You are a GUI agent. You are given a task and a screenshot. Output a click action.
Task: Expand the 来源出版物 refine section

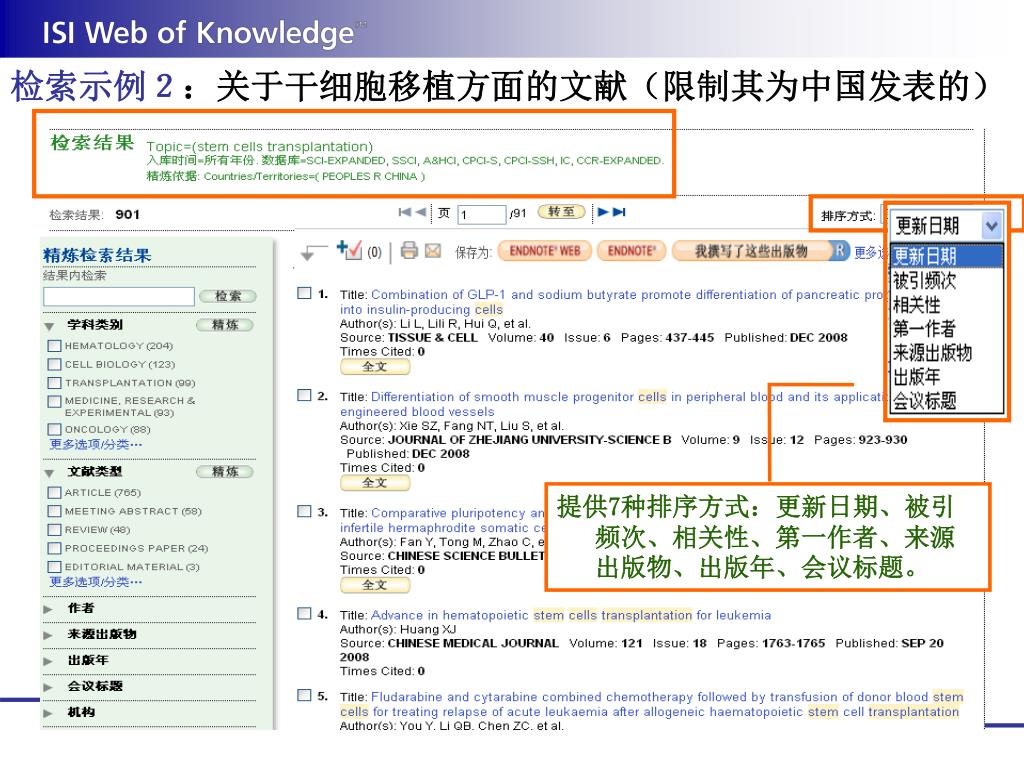48,635
